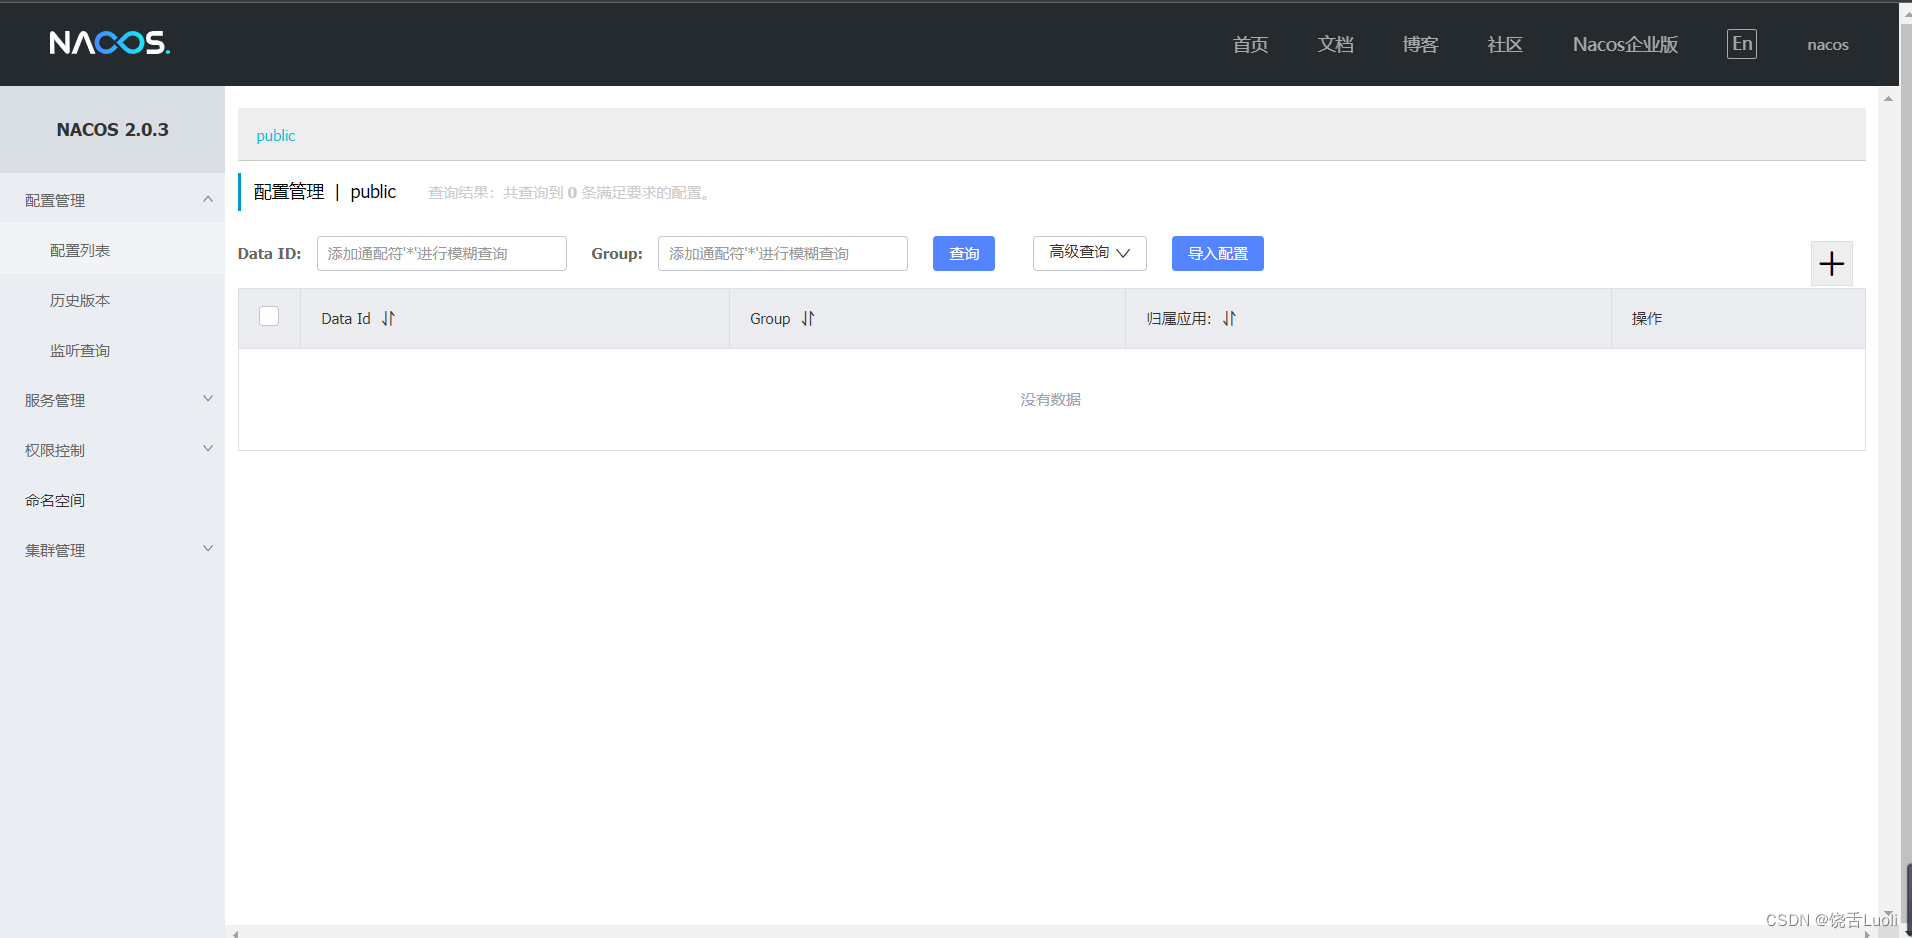Tick the select-all checkbox in table header
This screenshot has width=1912, height=938.
click(269, 316)
